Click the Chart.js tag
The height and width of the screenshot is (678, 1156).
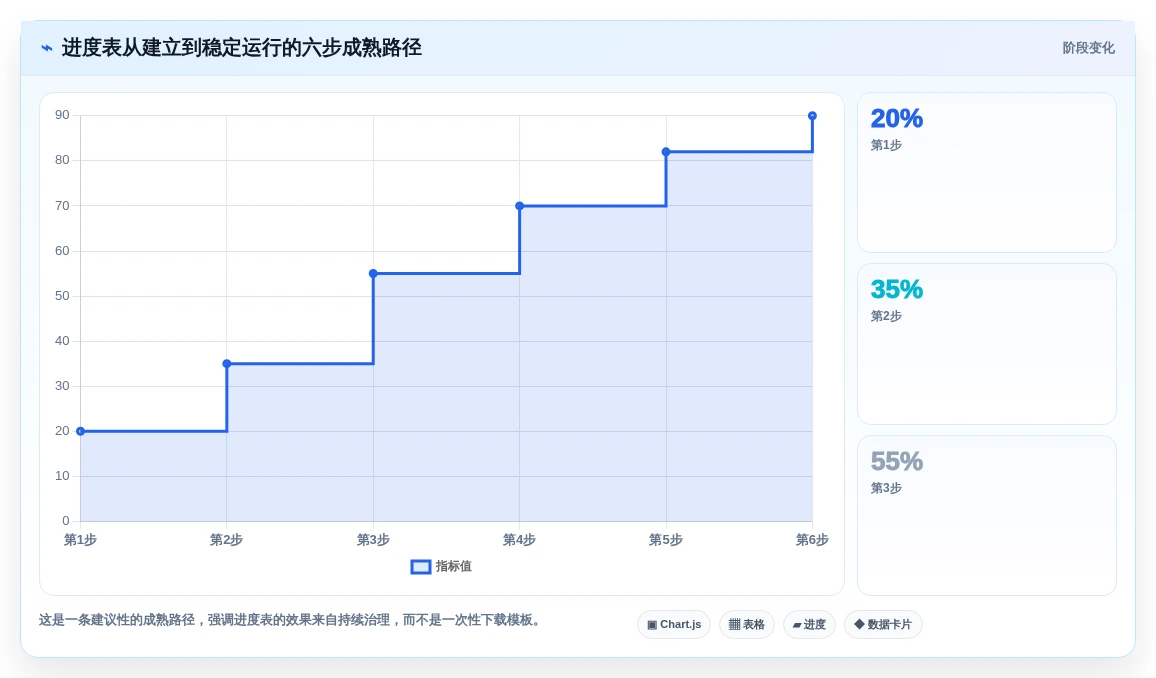(674, 624)
